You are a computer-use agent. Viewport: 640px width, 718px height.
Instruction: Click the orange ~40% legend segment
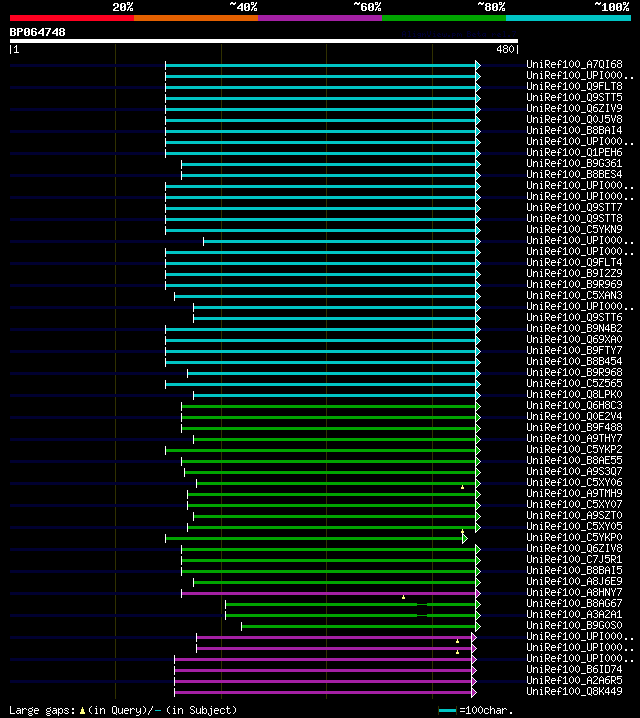coord(196,18)
